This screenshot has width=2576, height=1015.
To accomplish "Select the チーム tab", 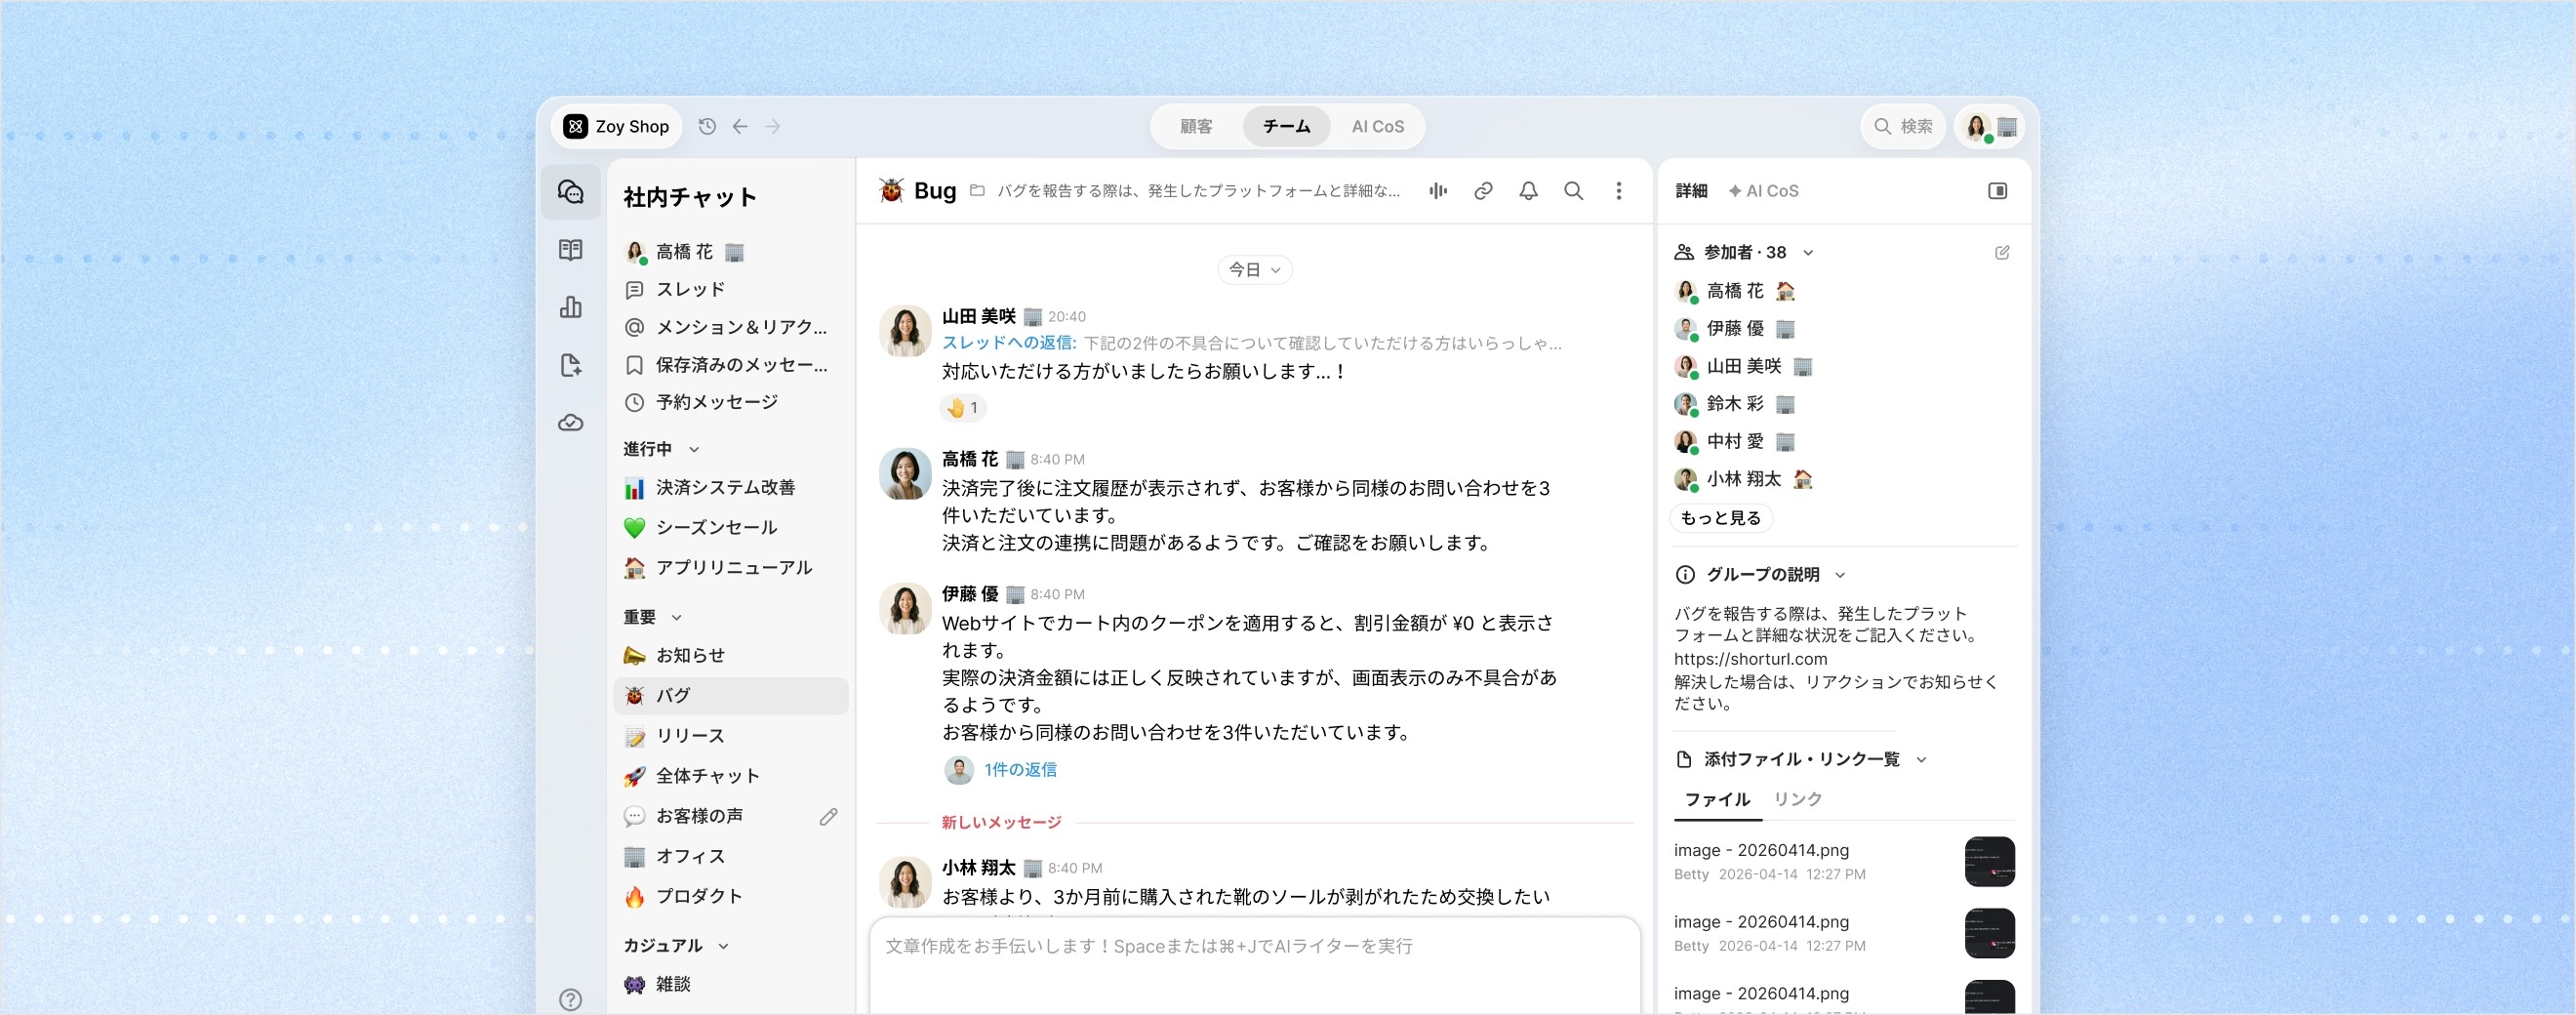I will (1286, 126).
